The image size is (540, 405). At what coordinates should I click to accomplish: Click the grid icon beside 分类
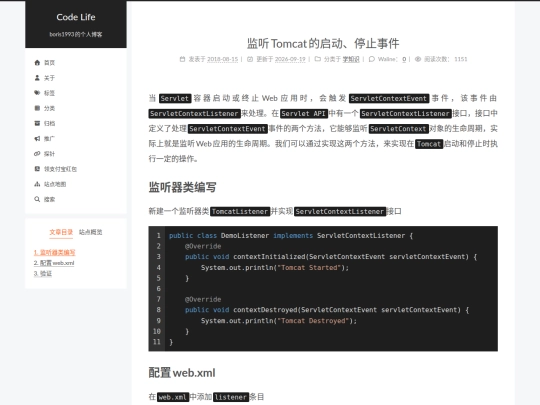[x=37, y=108]
